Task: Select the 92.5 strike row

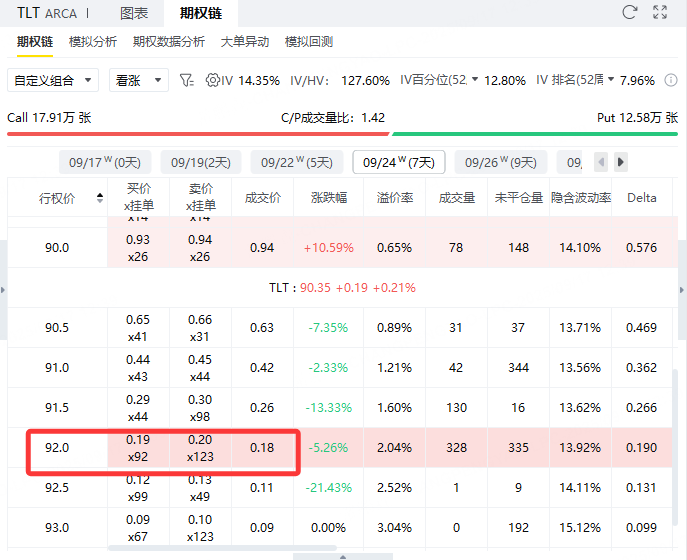Action: click(x=340, y=488)
